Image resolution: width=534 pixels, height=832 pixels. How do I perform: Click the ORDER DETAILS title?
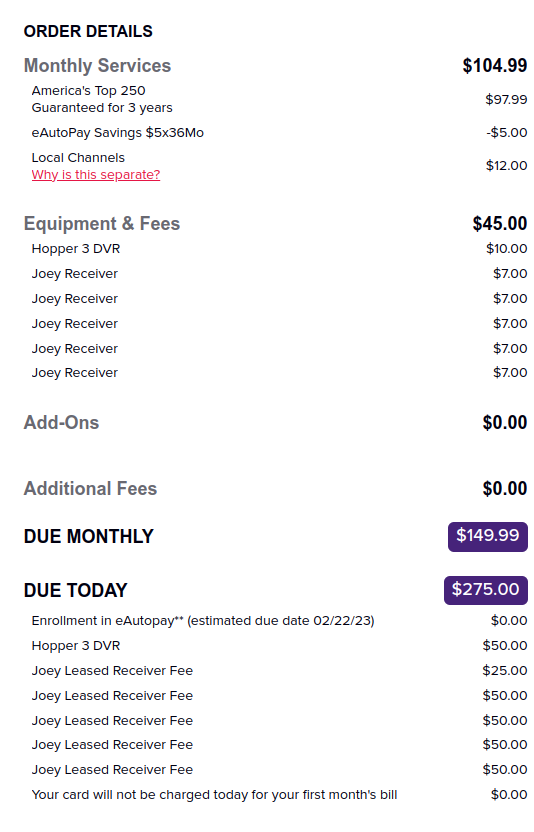coord(88,31)
